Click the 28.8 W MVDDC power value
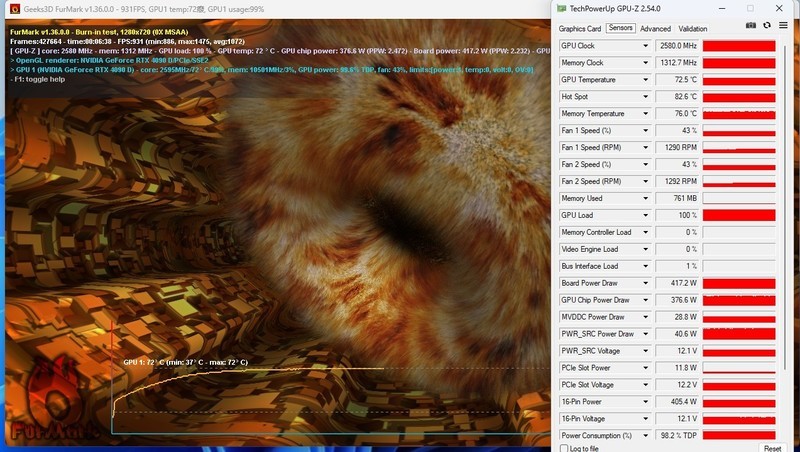 [x=677, y=317]
